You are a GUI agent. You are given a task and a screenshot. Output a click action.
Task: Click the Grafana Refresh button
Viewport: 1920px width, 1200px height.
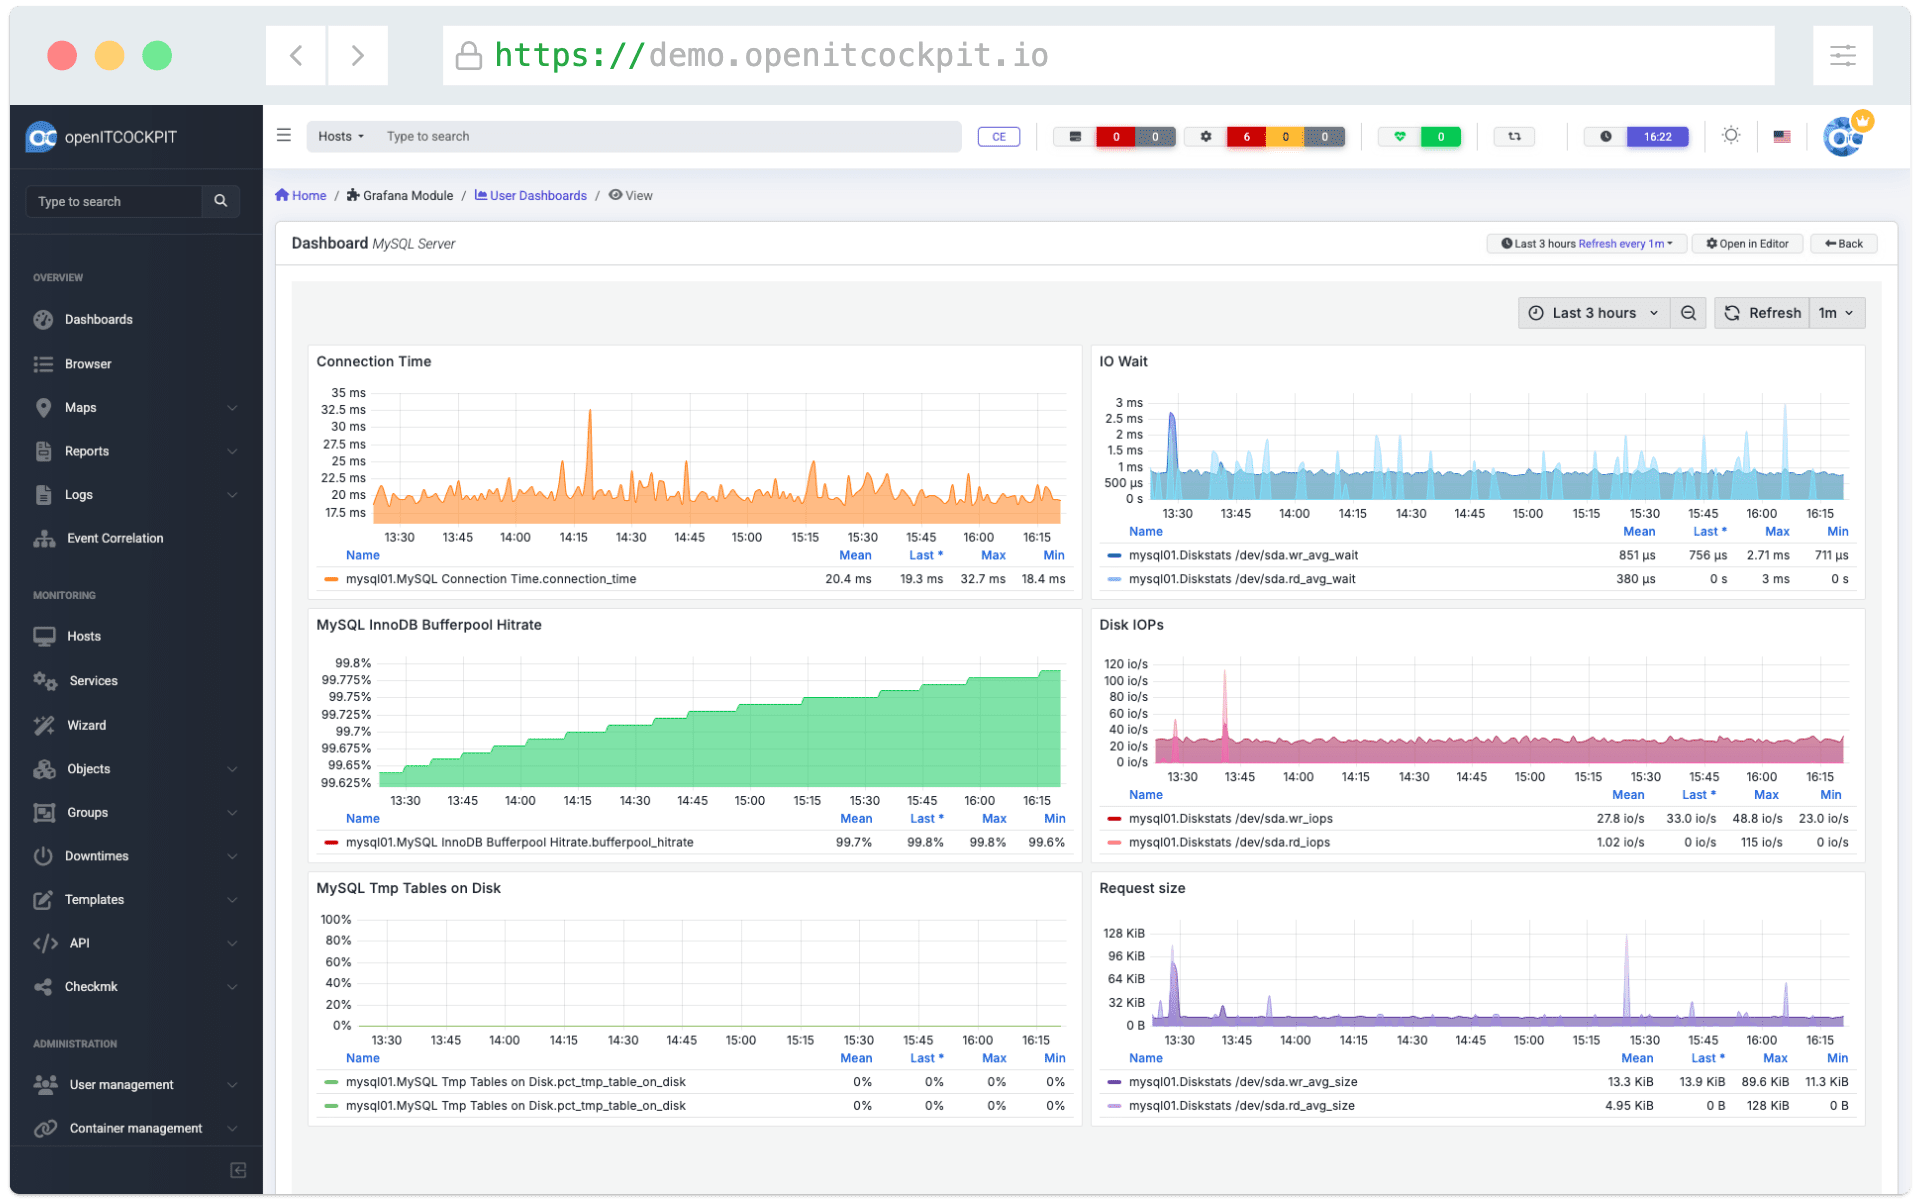(1762, 313)
